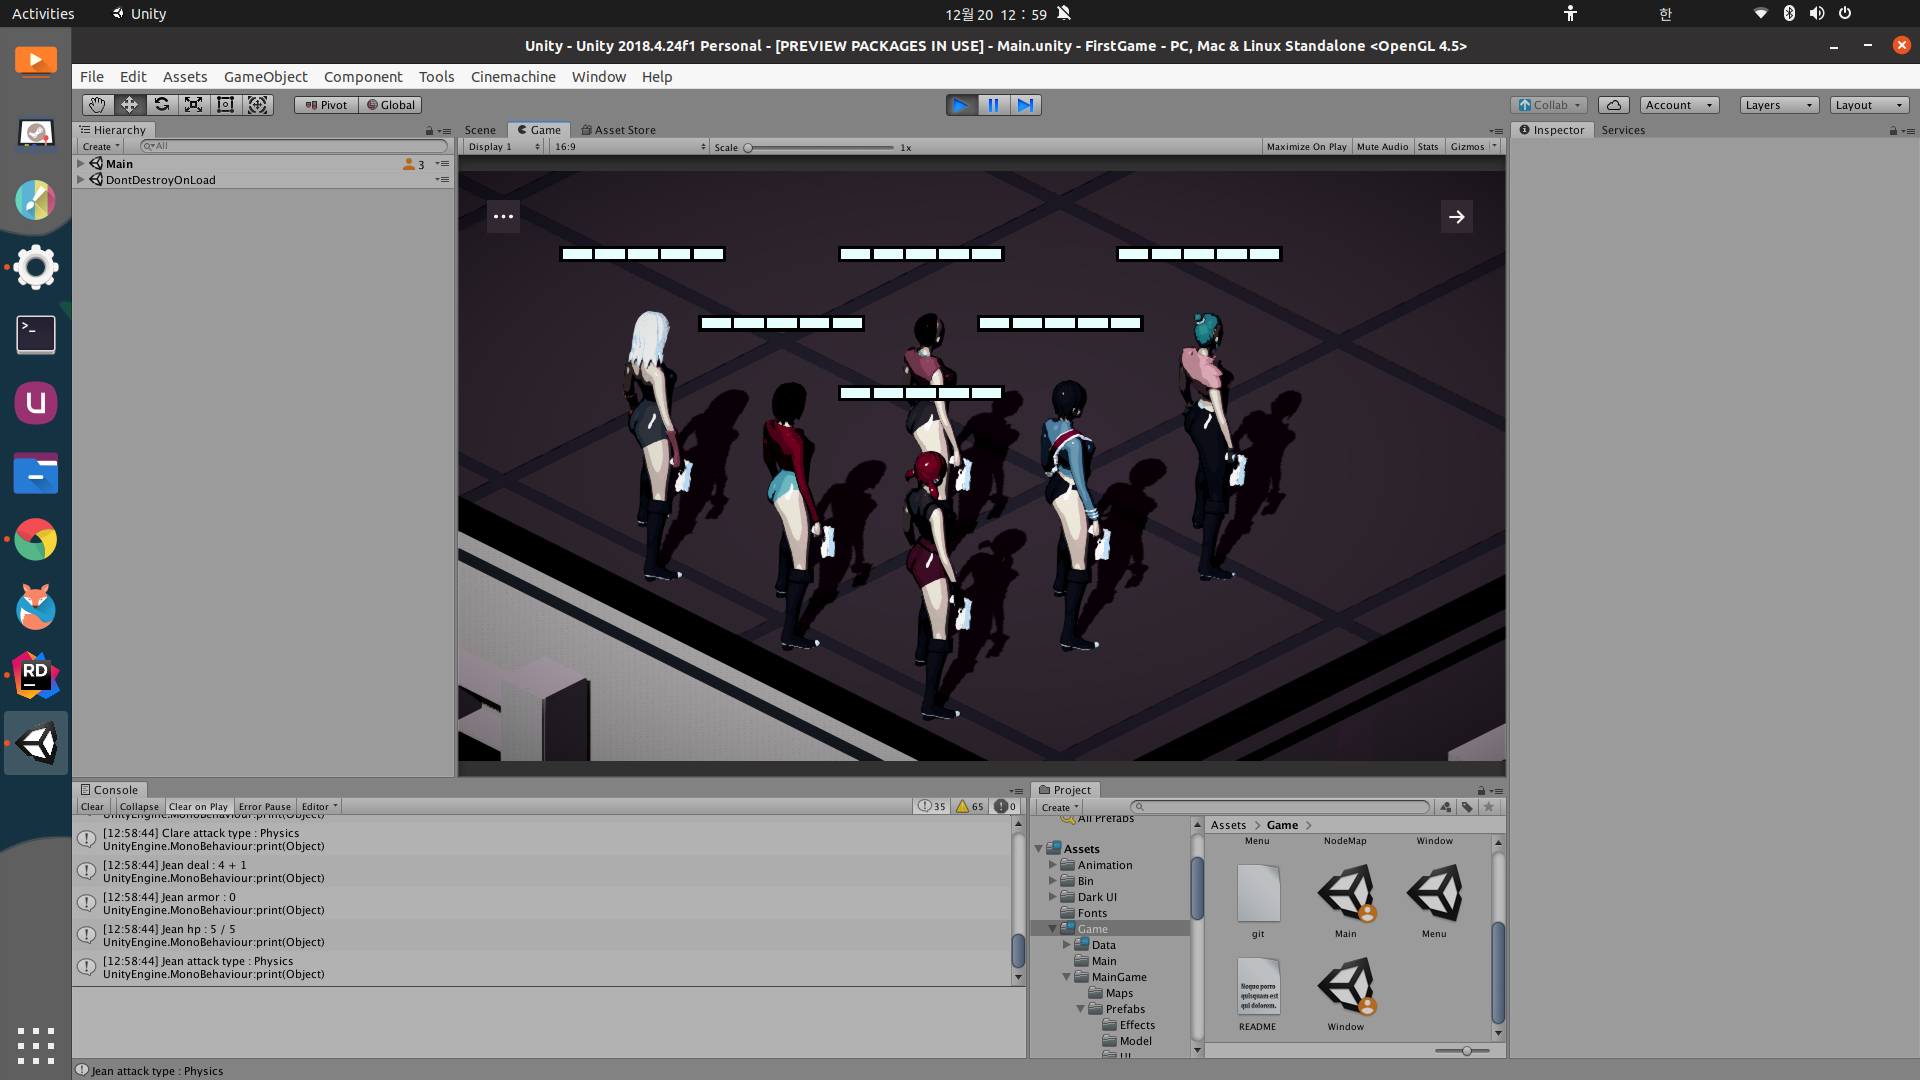Open Terminal from Ubuntu dock
The image size is (1920, 1080).
[36, 335]
